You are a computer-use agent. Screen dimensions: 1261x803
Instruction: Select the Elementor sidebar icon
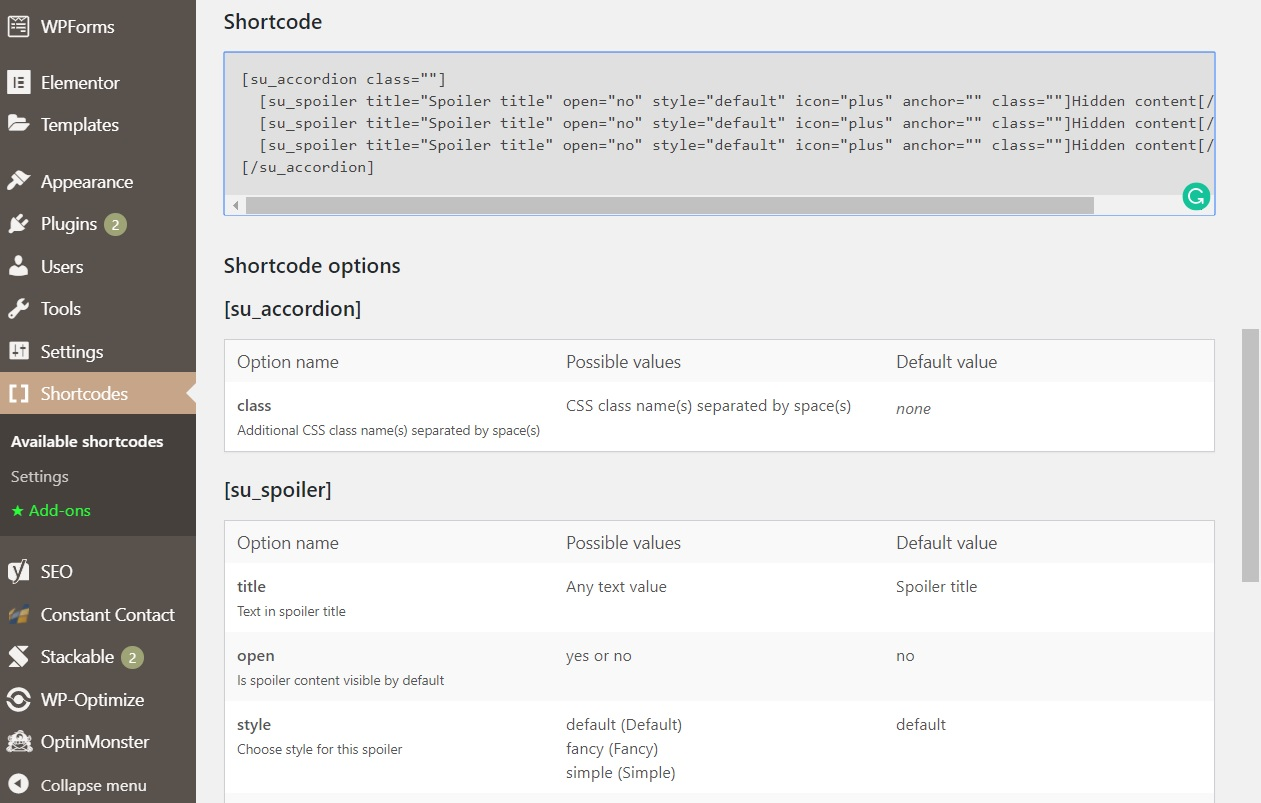19,82
